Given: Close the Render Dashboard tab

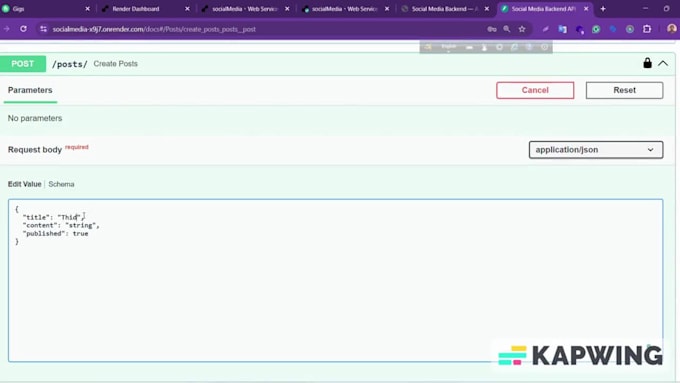Looking at the screenshot, I should (x=187, y=9).
